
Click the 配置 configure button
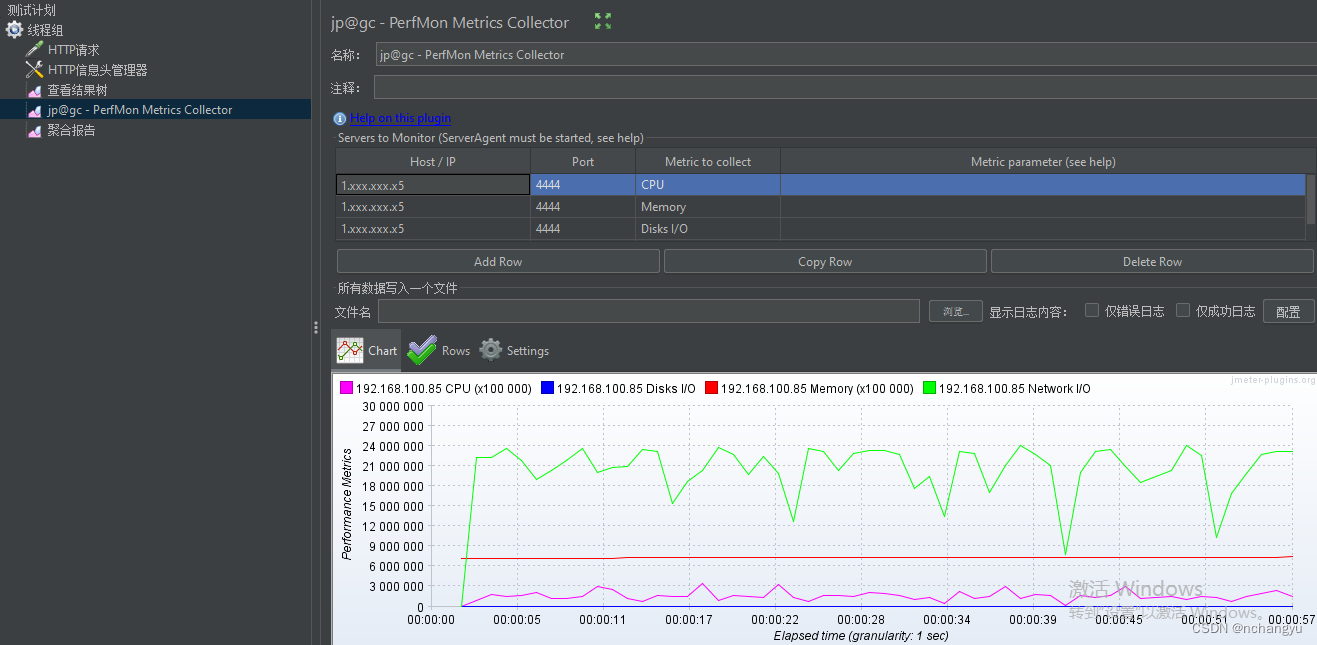[x=1288, y=311]
